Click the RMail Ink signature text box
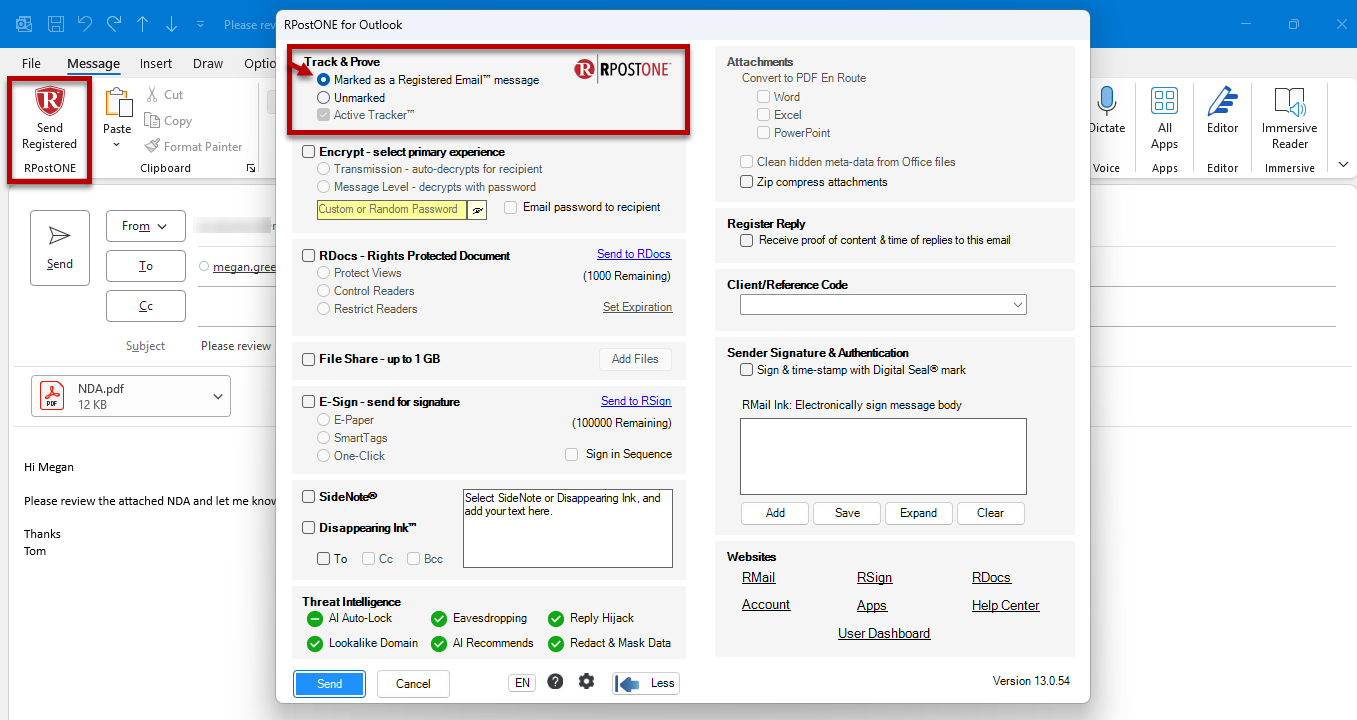 click(x=883, y=456)
